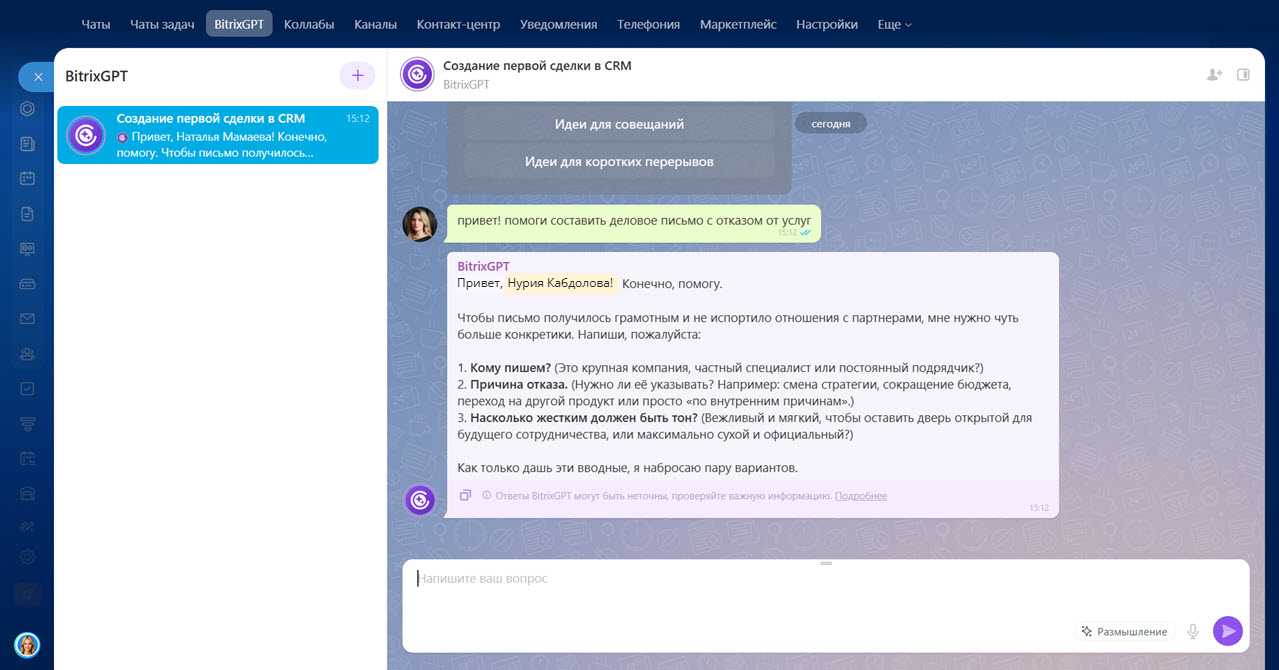Click bold text Насколько жестким должен быть тон?
1279x670 pixels.
click(583, 418)
